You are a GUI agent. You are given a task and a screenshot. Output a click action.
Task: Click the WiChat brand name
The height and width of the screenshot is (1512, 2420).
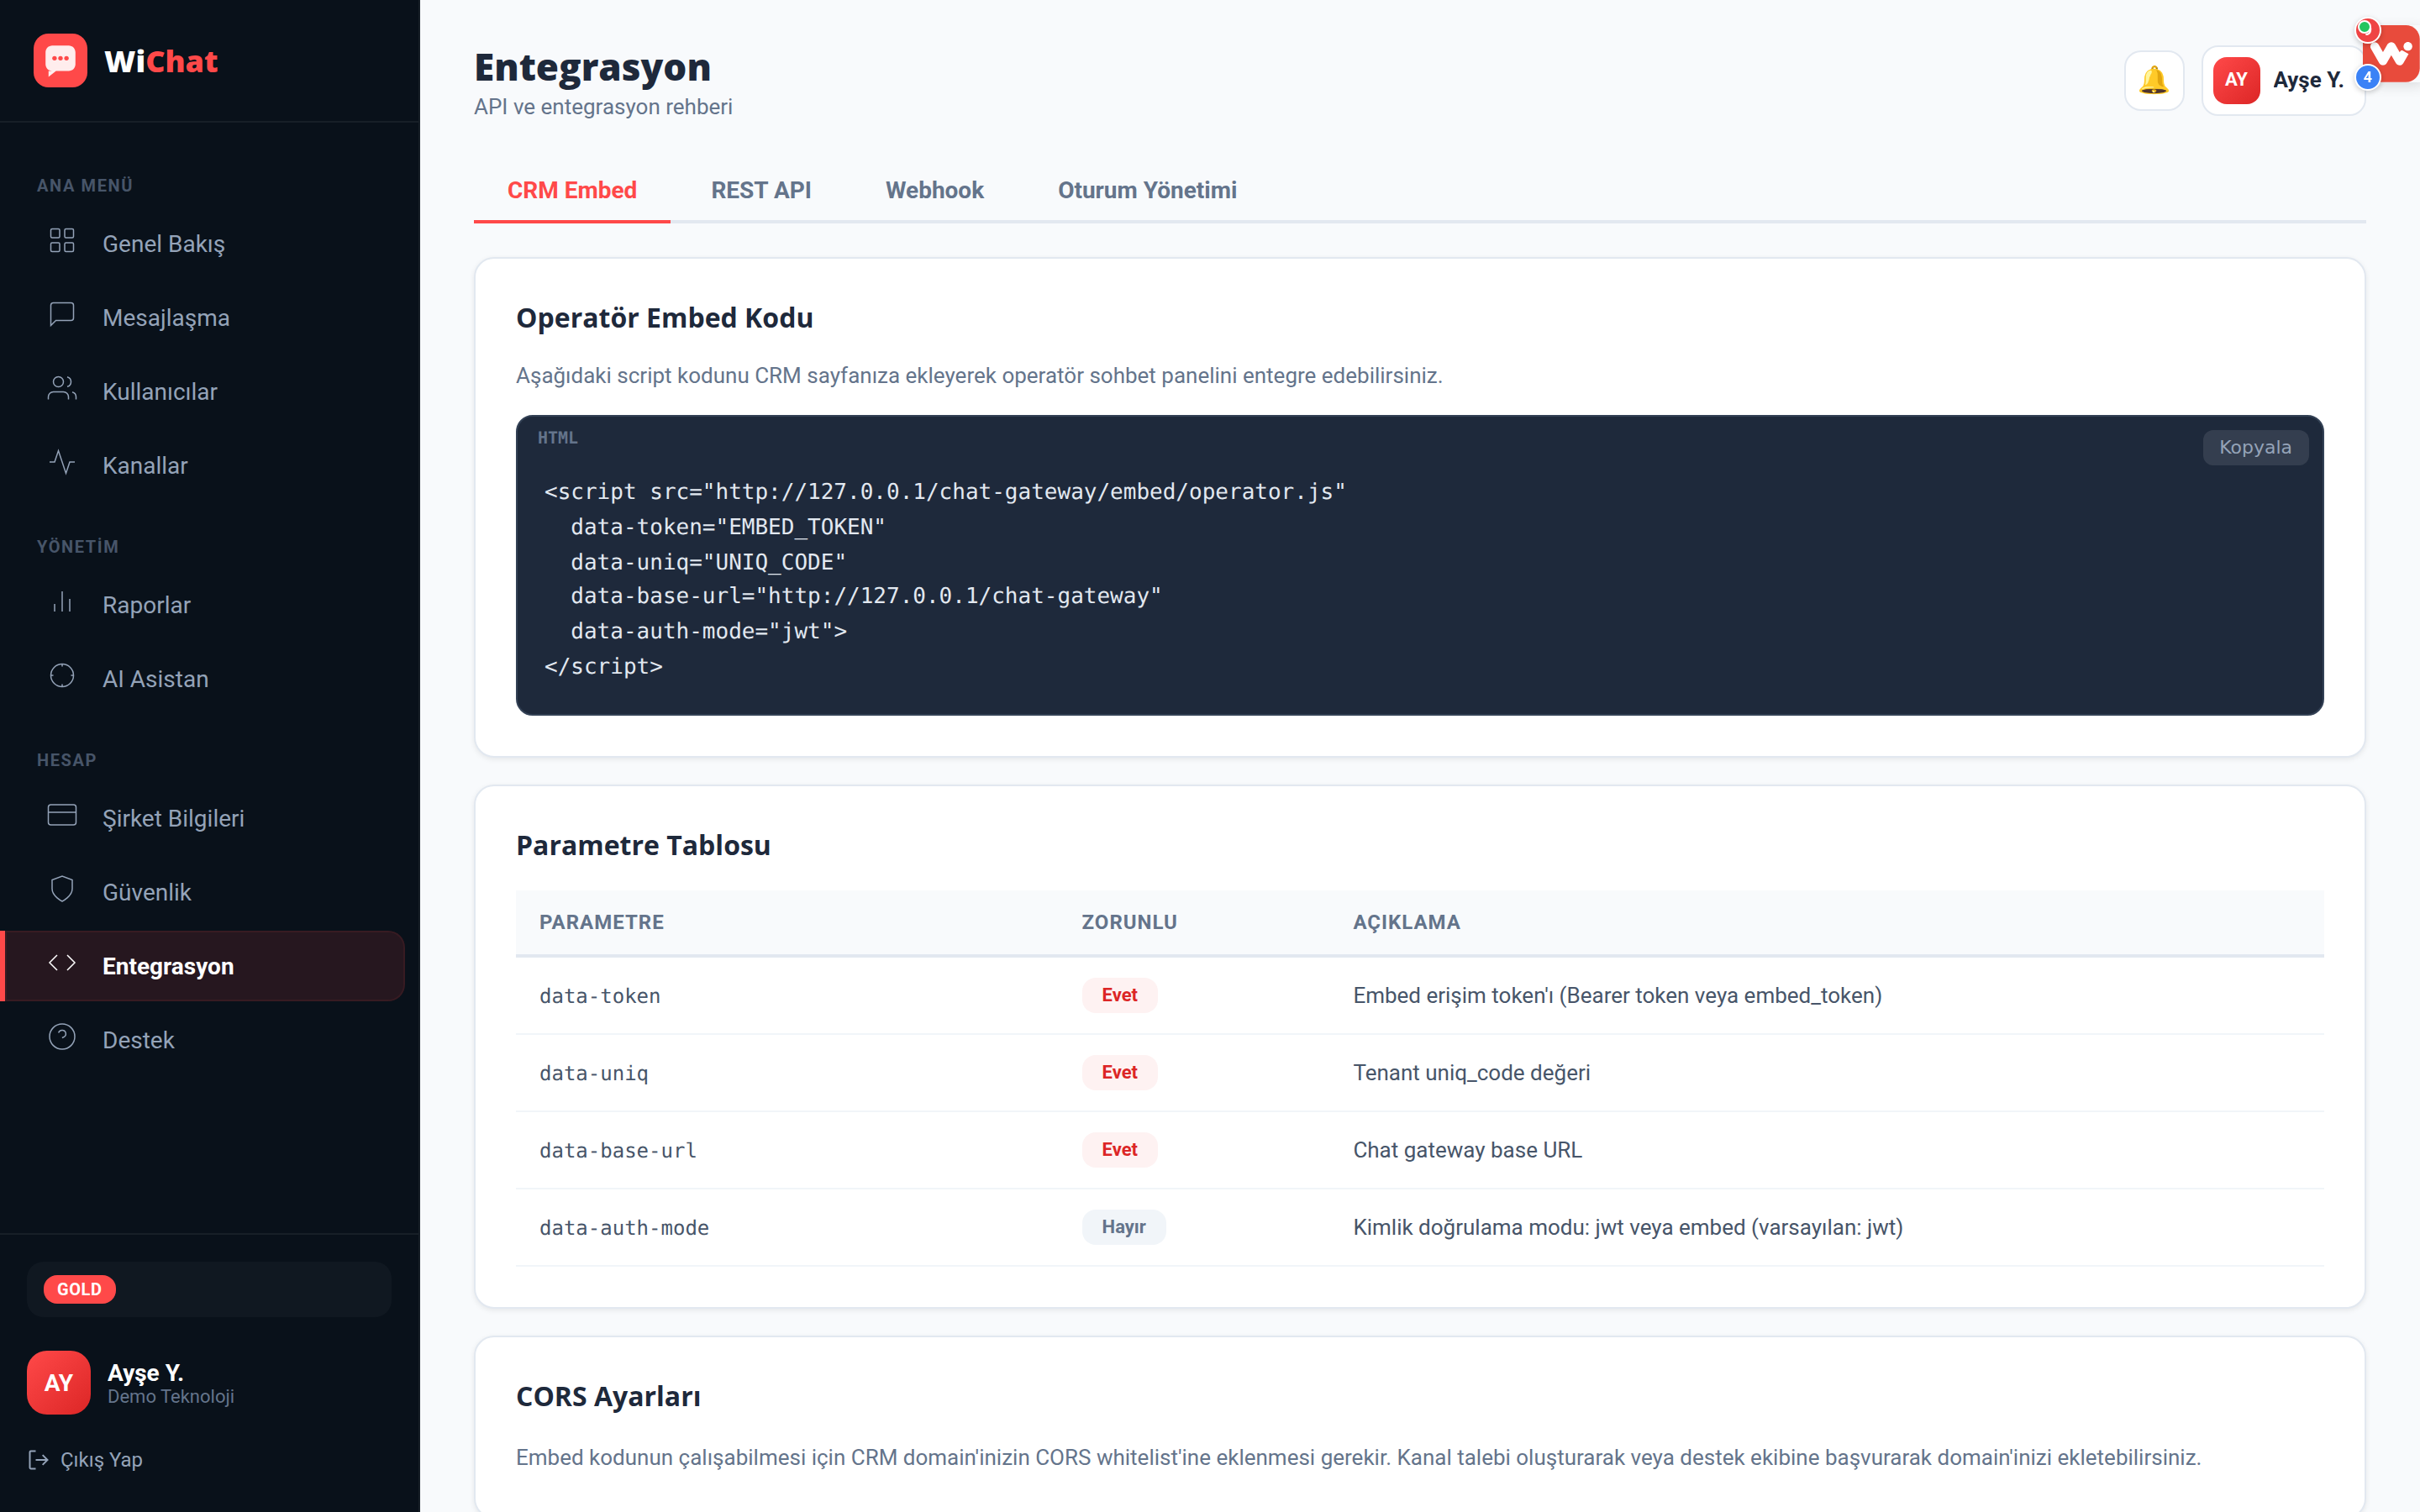(x=160, y=61)
